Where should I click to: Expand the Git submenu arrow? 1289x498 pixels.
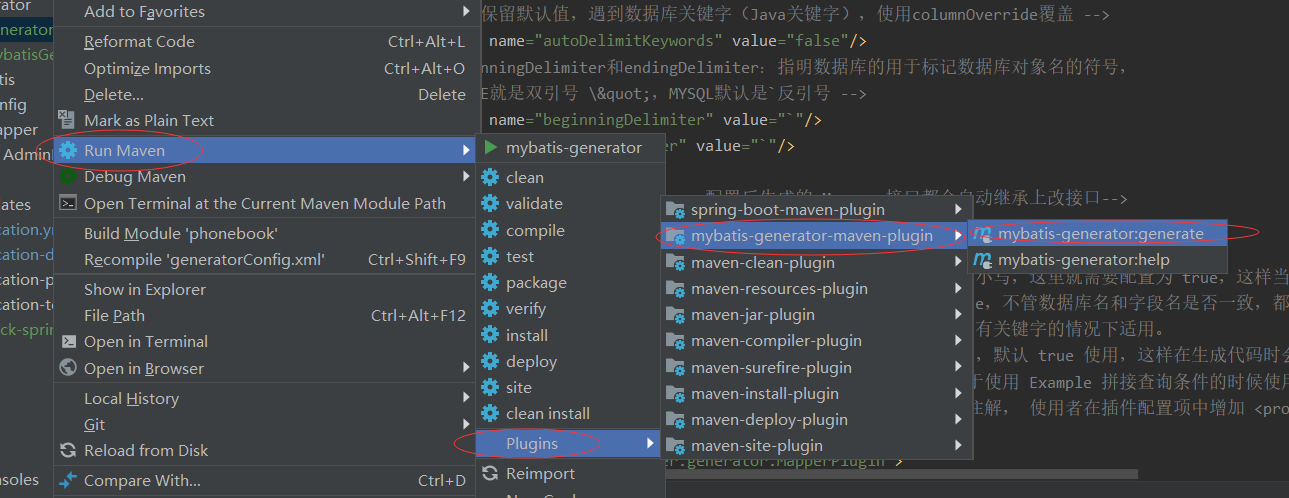coord(466,424)
